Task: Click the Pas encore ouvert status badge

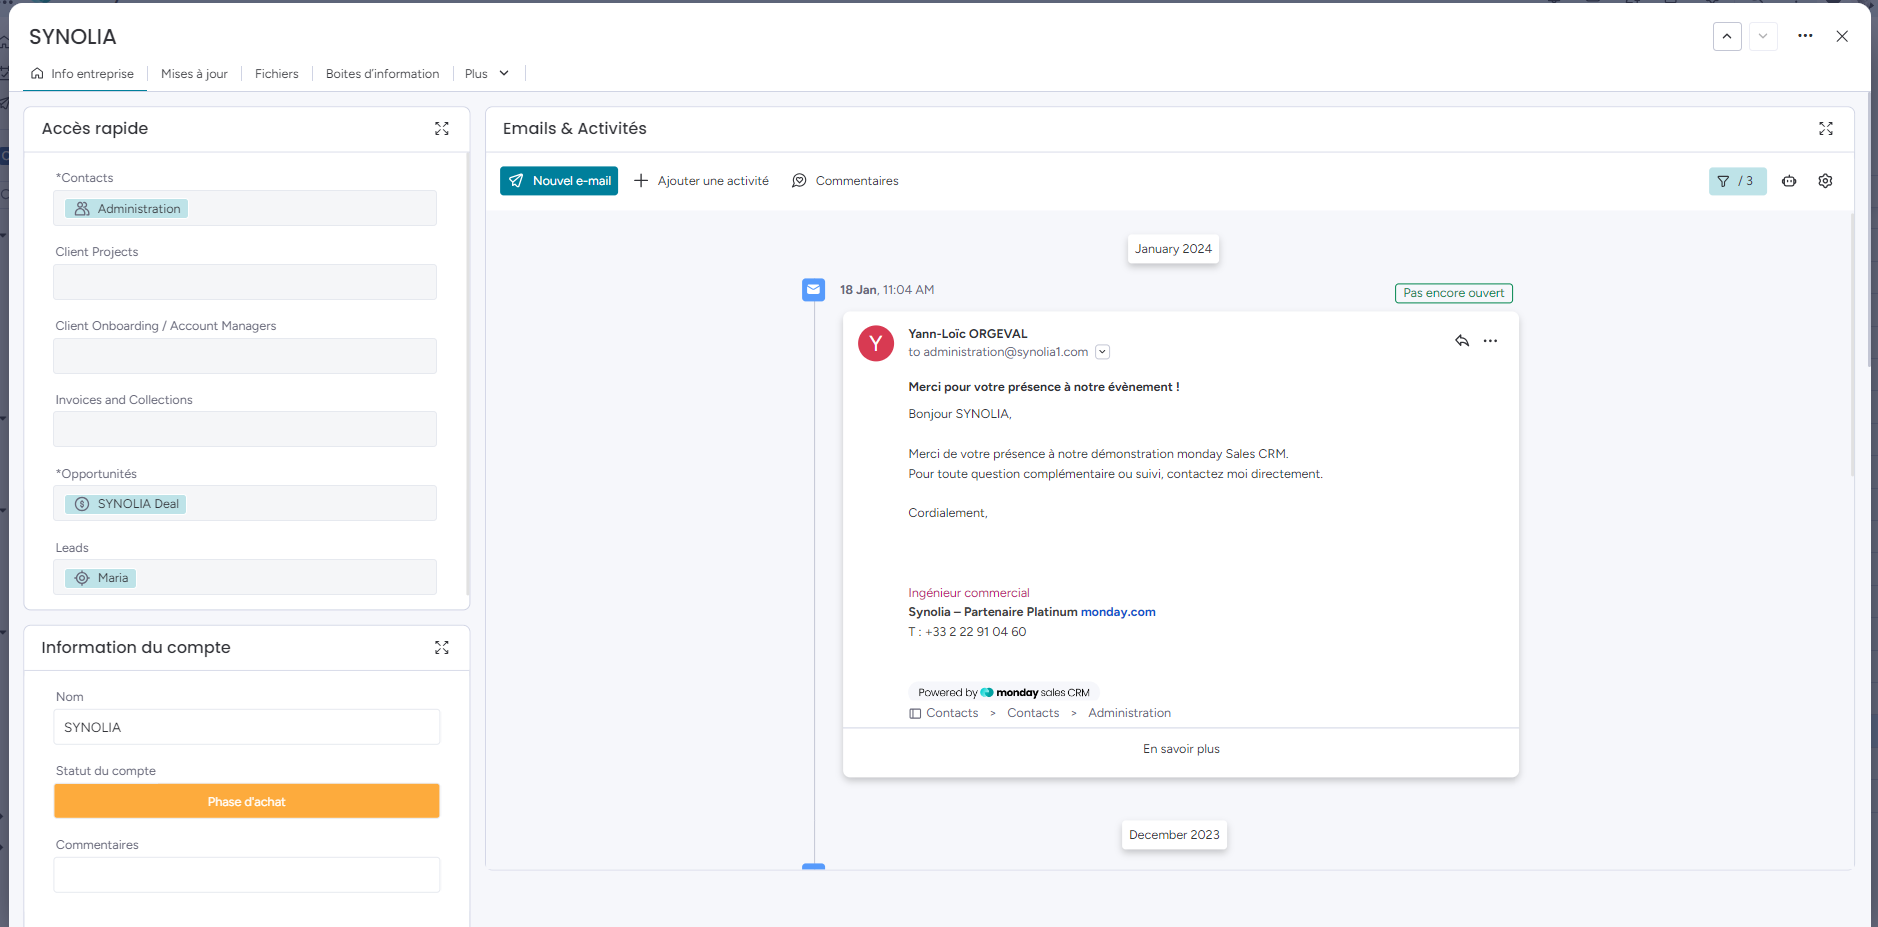Action: (x=1454, y=293)
